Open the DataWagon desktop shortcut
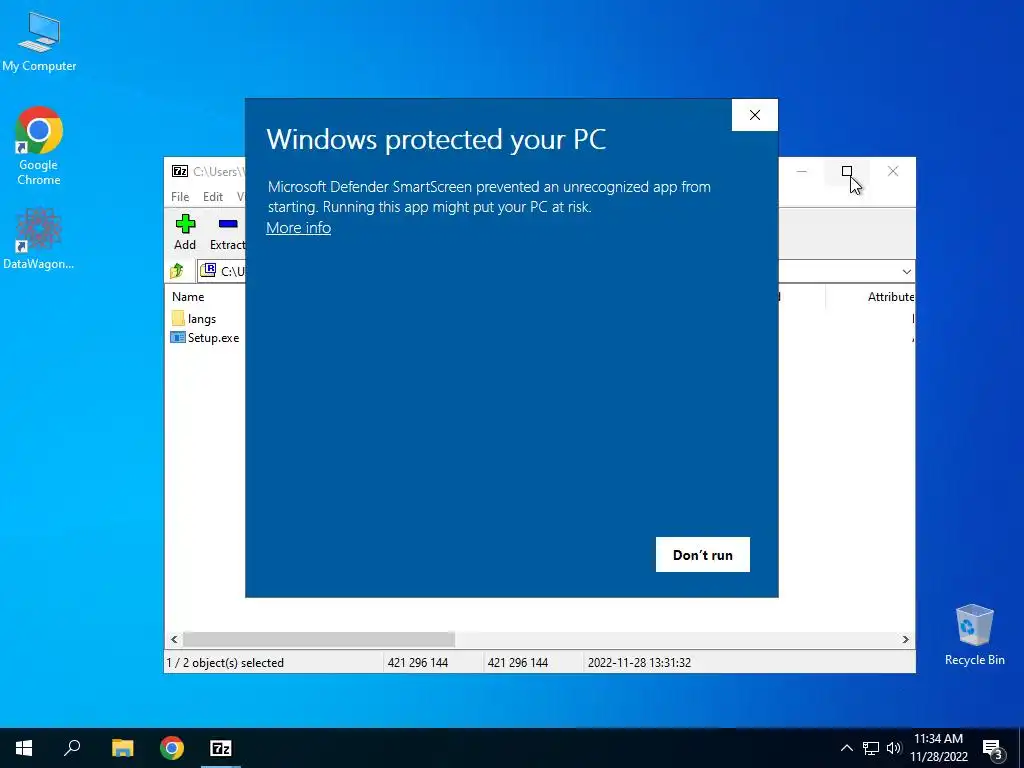 [39, 238]
